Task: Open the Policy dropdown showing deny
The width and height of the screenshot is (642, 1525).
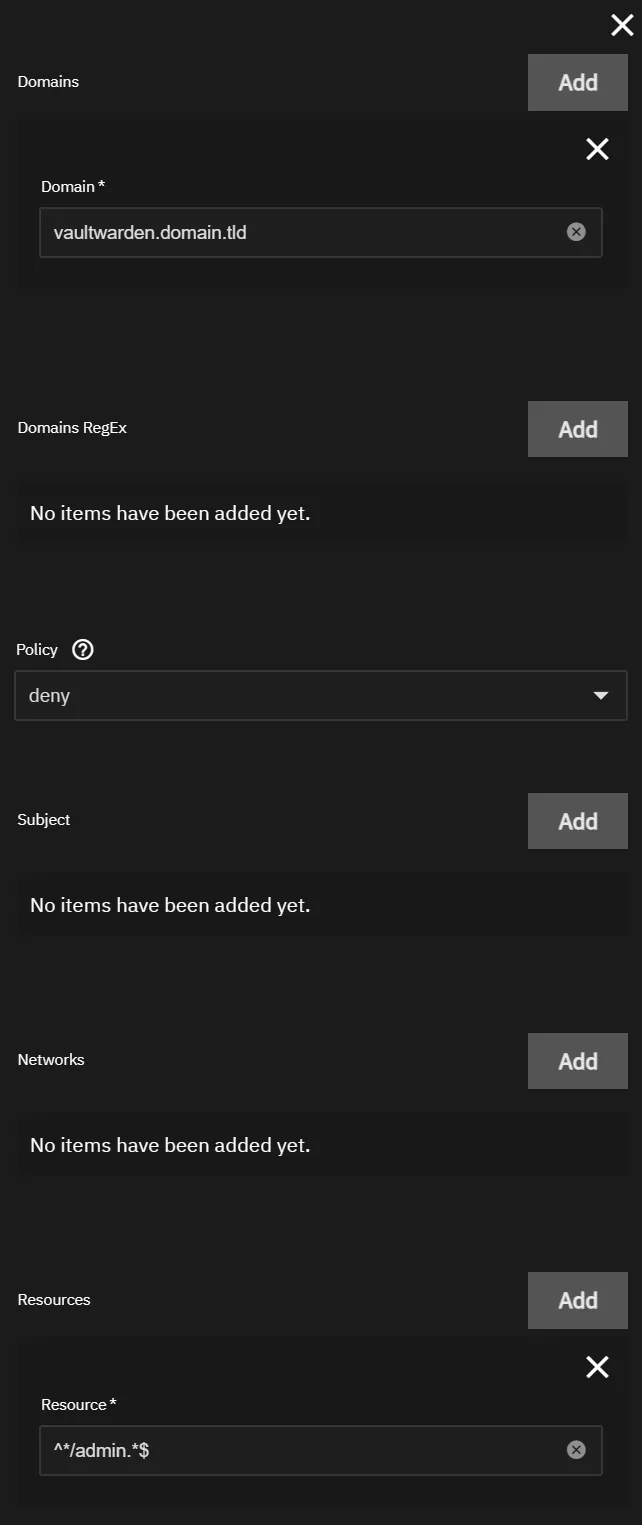Action: coord(300,696)
